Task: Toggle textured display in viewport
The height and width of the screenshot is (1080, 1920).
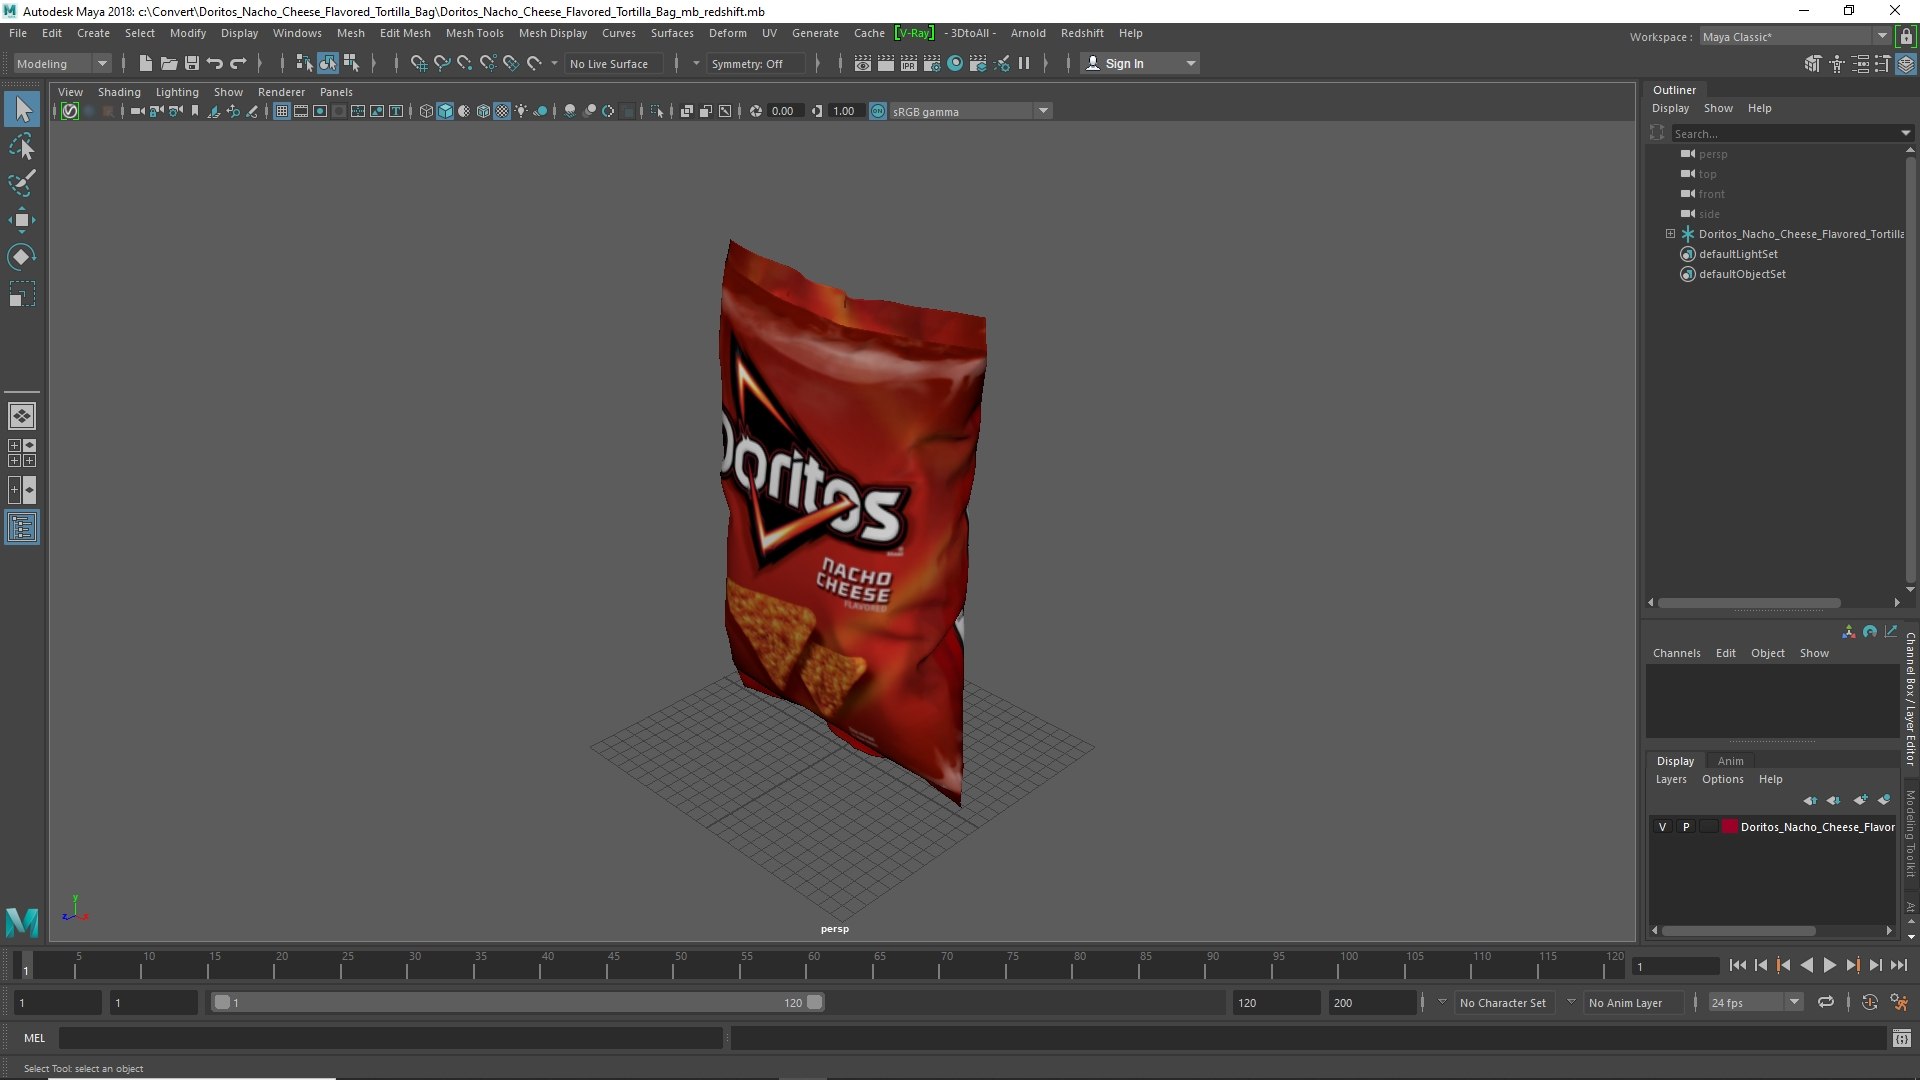Action: pos(502,111)
